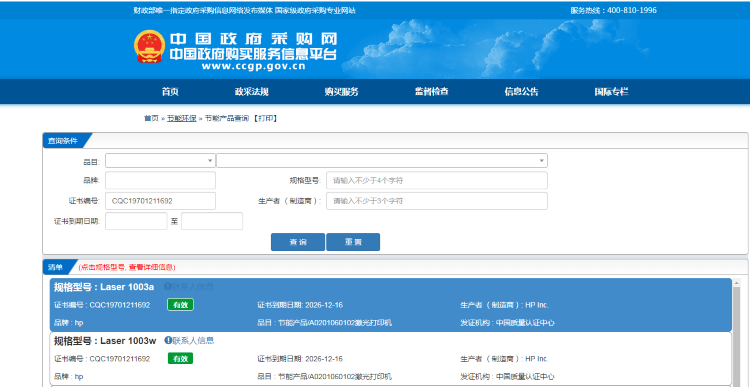Click 首页 breadcrumb link

(x=151, y=119)
